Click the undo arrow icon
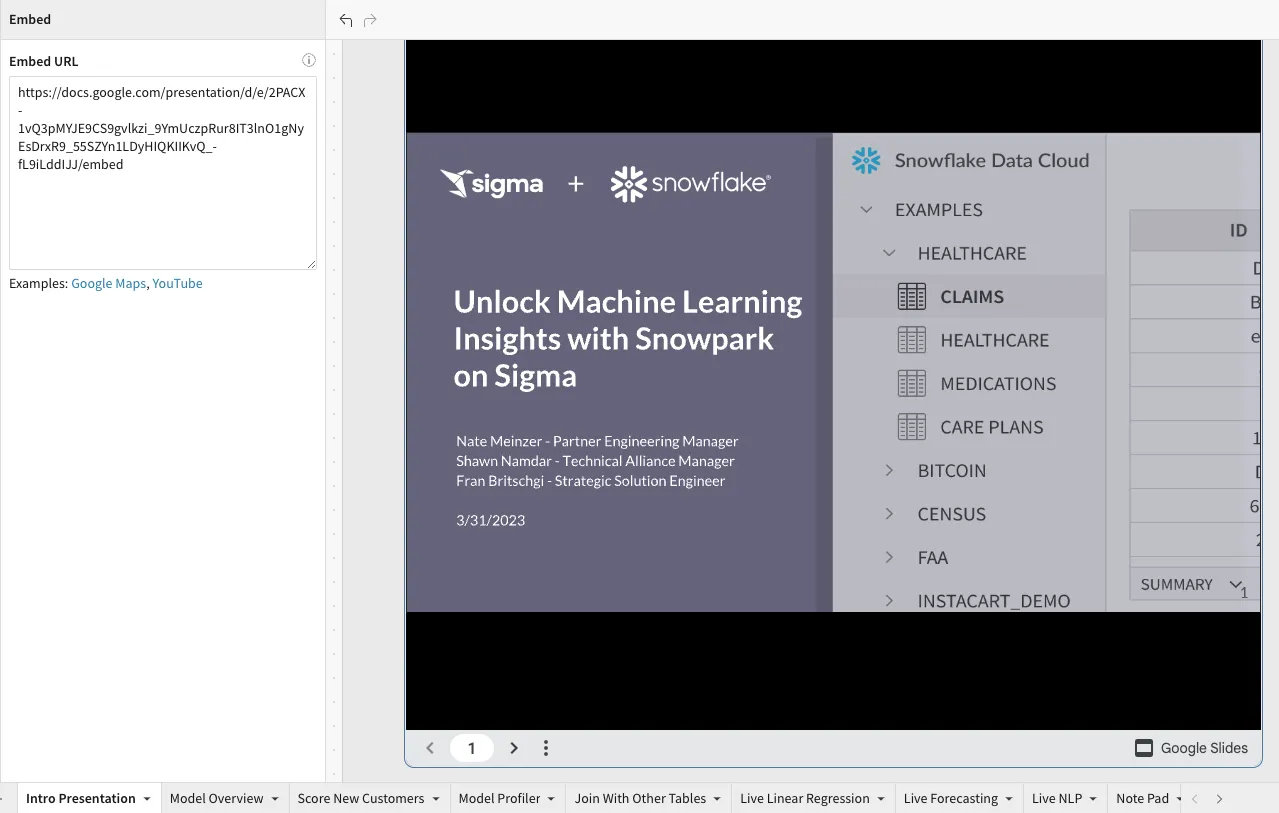This screenshot has height=813, width=1279. 346,20
